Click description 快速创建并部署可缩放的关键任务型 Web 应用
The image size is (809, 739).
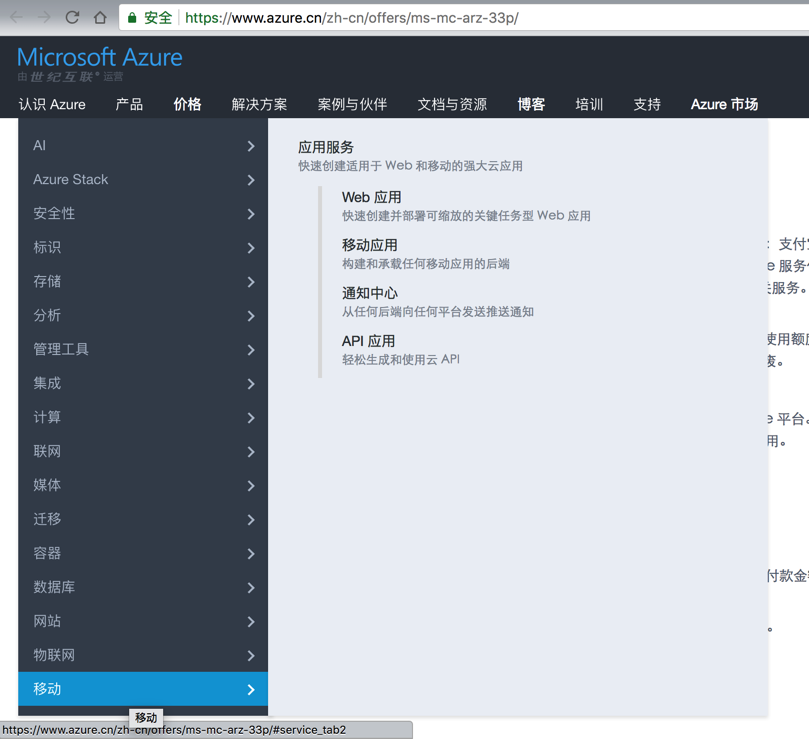click(x=466, y=216)
